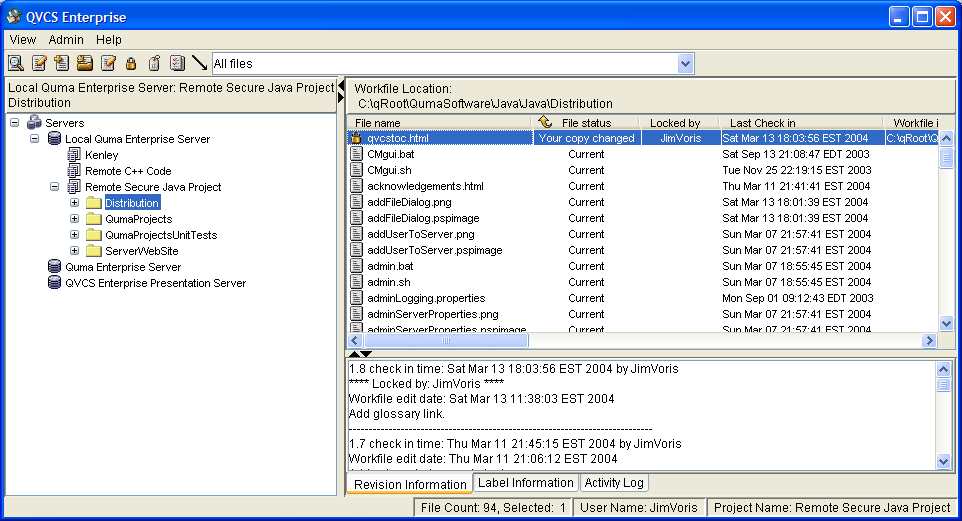Sort by the File status column header
The height and width of the screenshot is (521, 962).
coord(587,123)
